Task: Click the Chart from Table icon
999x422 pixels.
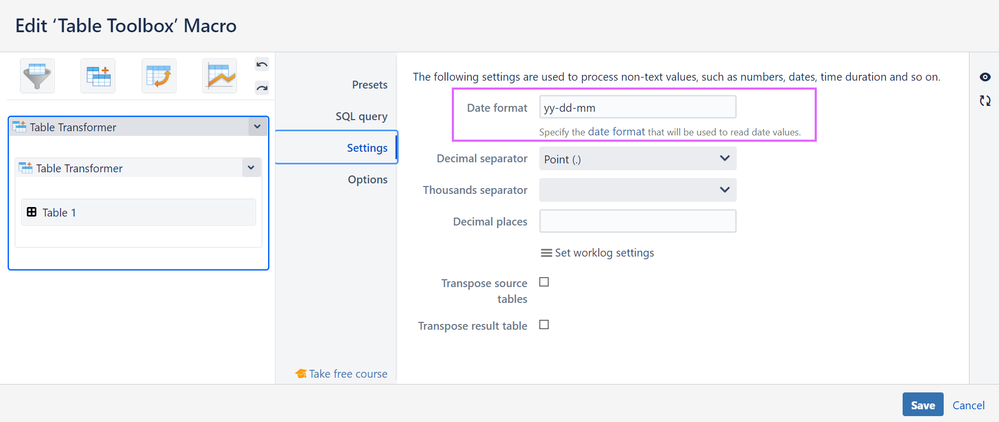Action: point(219,75)
